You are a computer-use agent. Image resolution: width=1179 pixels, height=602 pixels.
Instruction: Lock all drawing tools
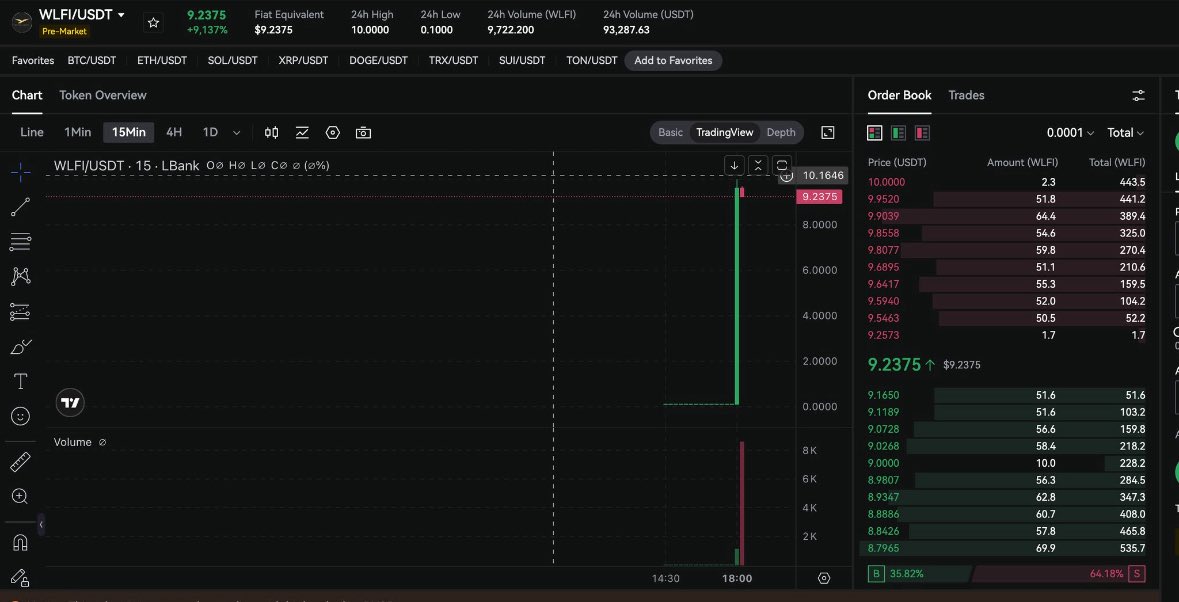[x=21, y=576]
